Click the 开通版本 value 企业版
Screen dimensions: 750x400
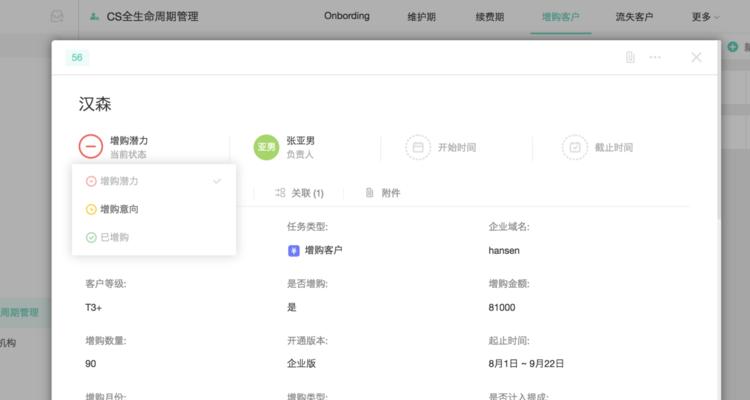pyautogui.click(x=301, y=364)
